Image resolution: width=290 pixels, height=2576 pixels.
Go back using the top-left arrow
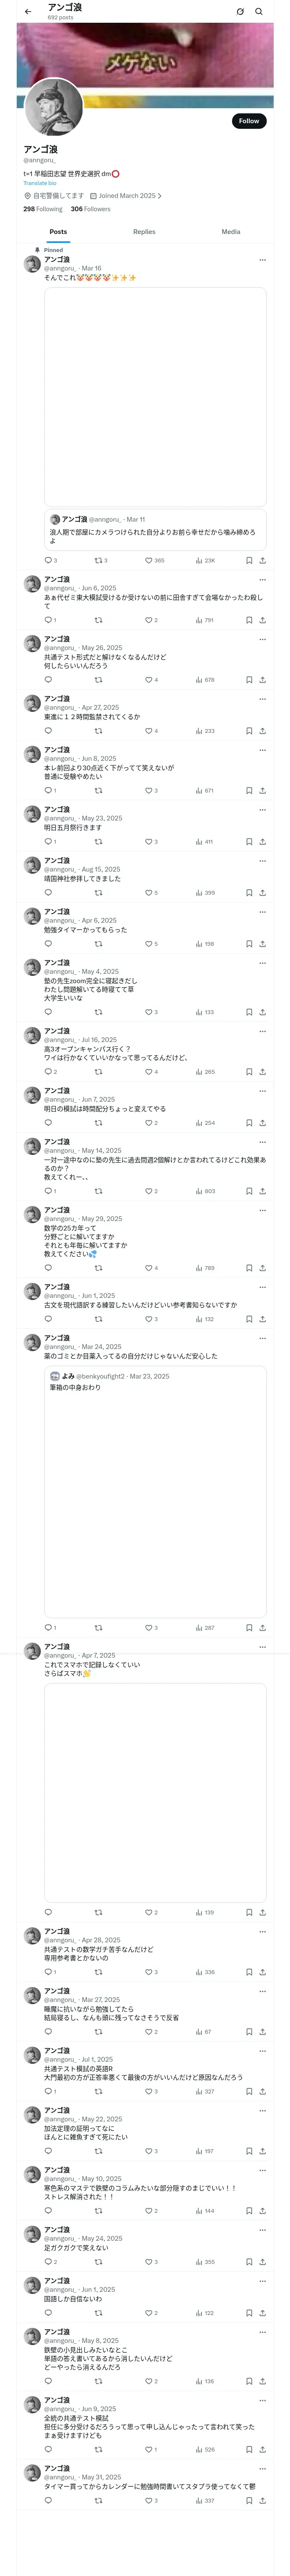(x=28, y=12)
